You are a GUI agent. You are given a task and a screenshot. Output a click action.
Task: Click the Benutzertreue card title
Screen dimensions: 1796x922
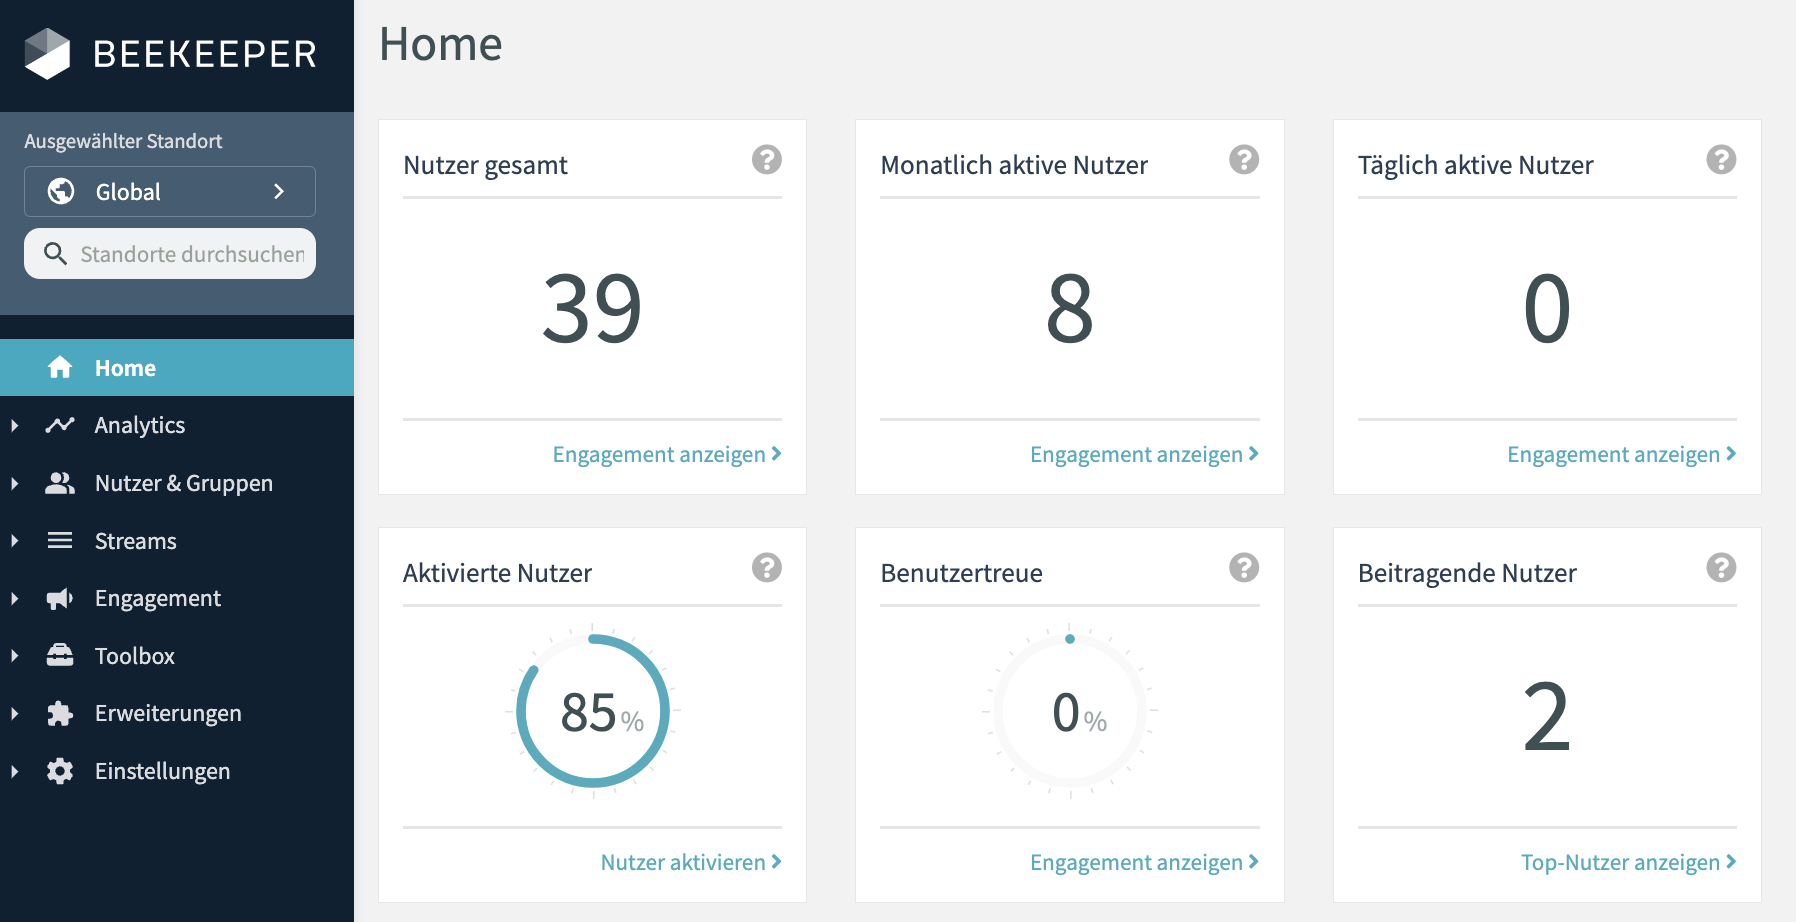(x=961, y=573)
